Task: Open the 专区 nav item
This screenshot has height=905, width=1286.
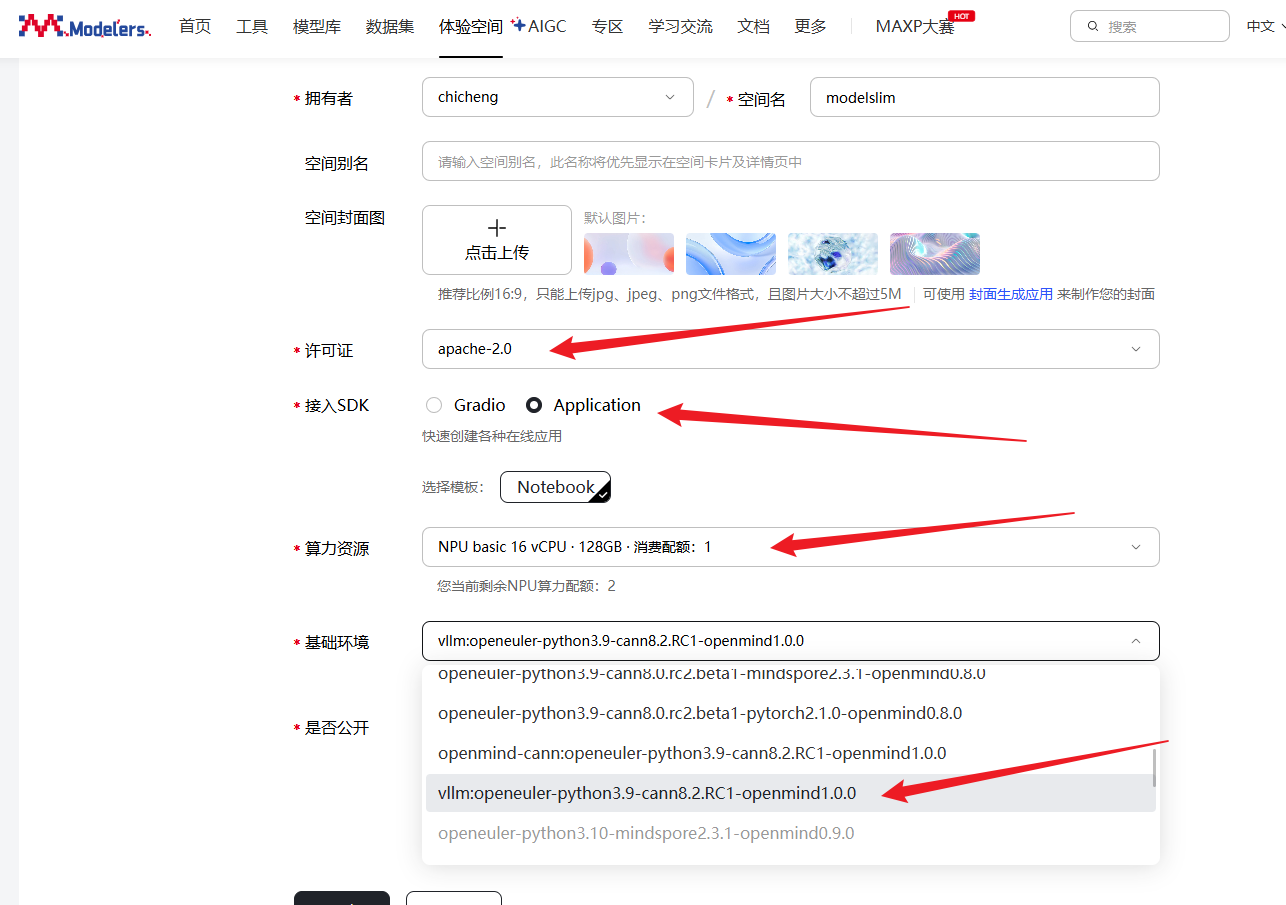Action: coord(607,26)
